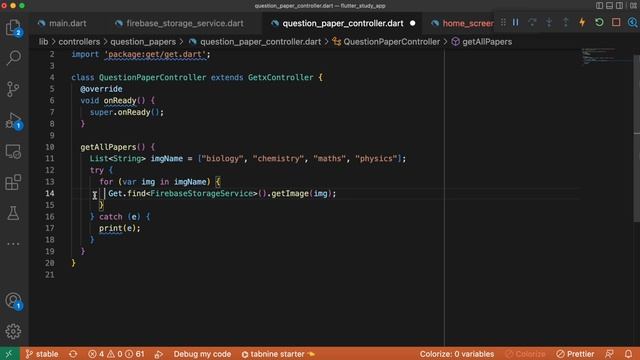Open the Source Control view
This screenshot has height=360, width=640.
coord(13,89)
